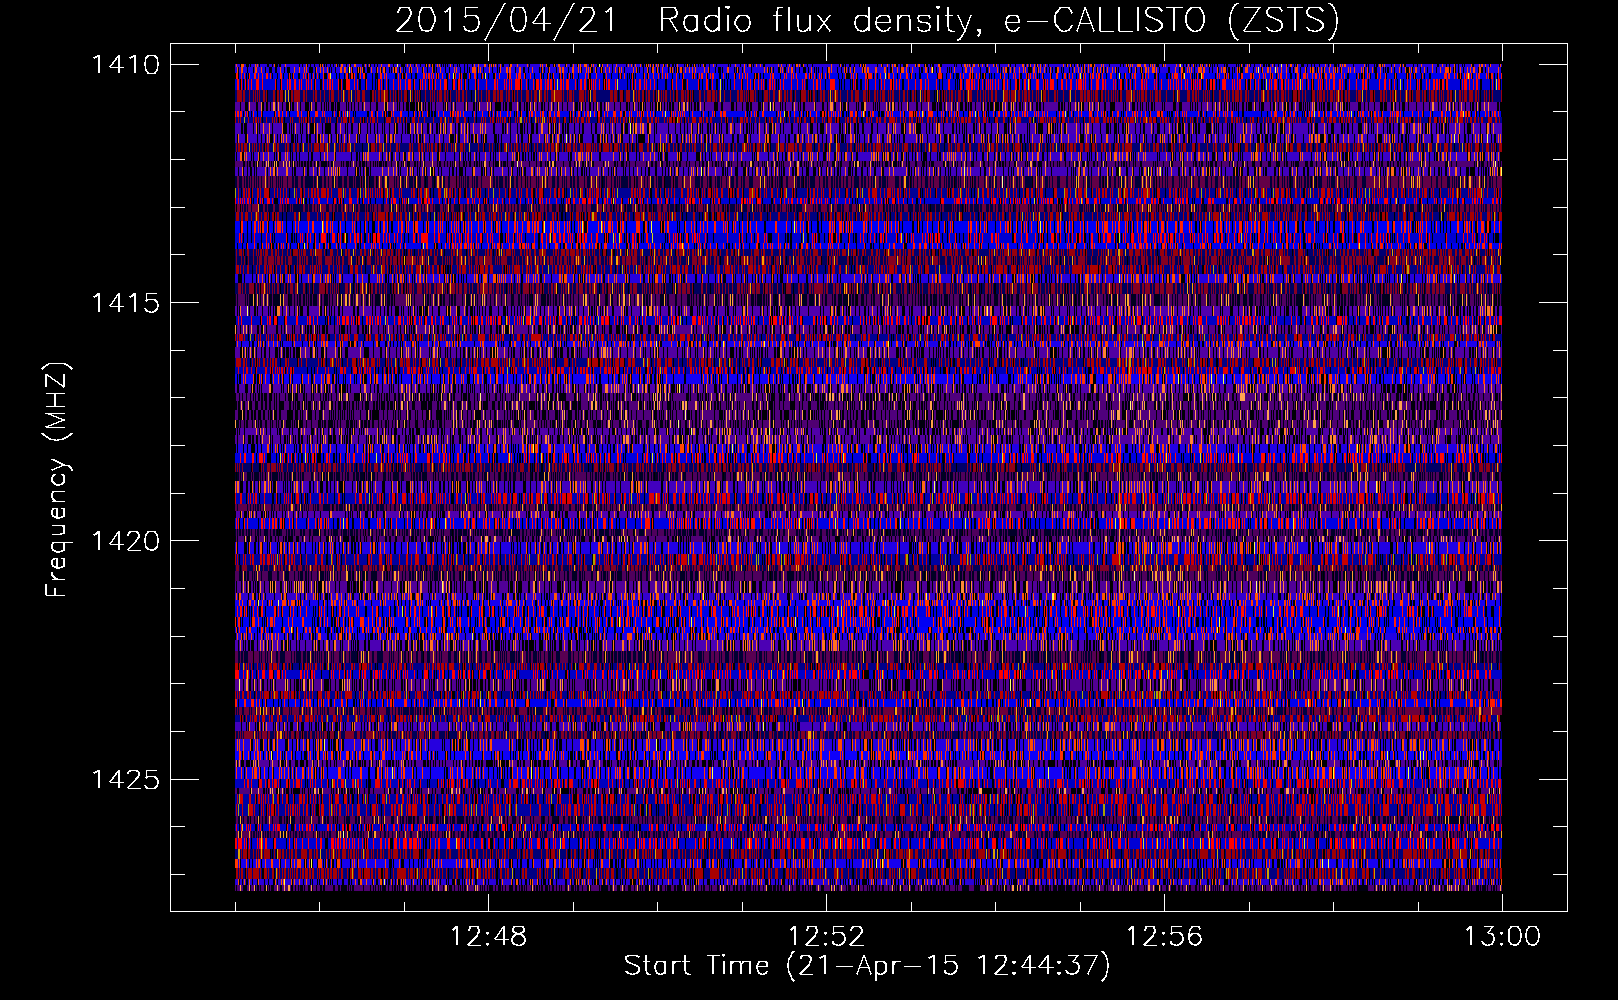Click the 1410 frequency tick label

click(125, 65)
